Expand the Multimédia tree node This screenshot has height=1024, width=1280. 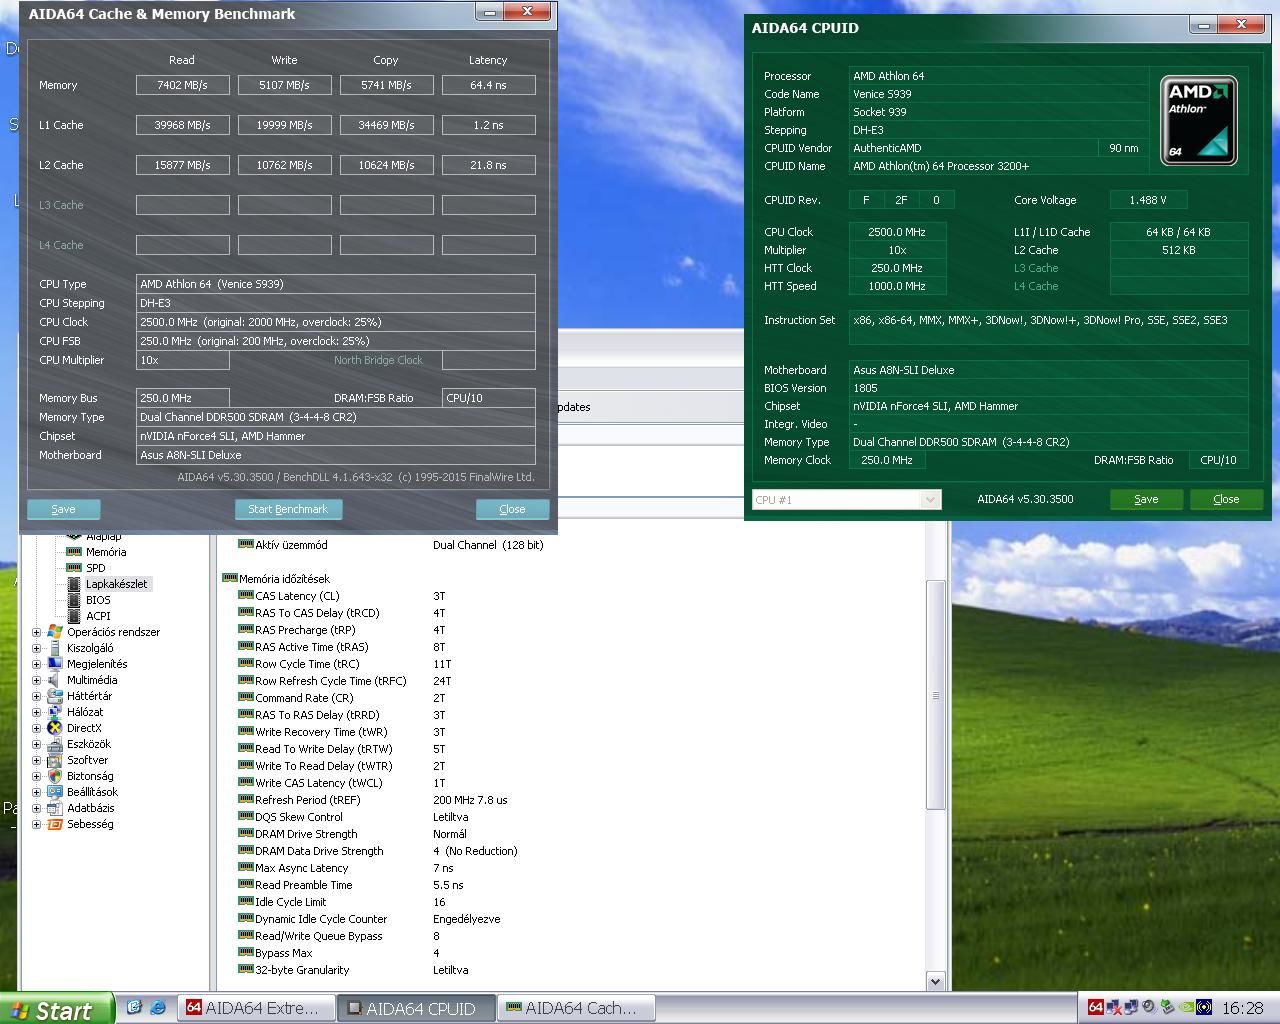click(37, 680)
